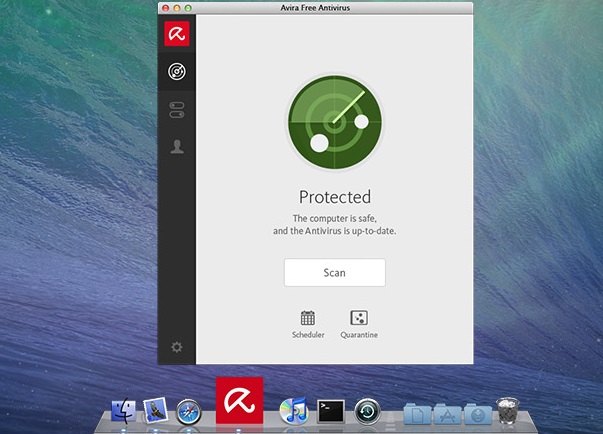This screenshot has width=603, height=434.
Task: Open the Applications folder stack in dock
Action: coord(446,412)
